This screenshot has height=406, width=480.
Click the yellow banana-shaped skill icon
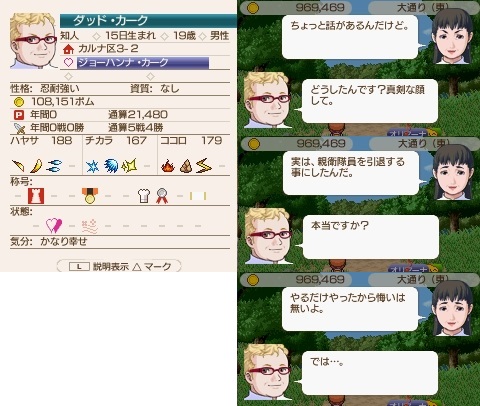[x=36, y=166]
